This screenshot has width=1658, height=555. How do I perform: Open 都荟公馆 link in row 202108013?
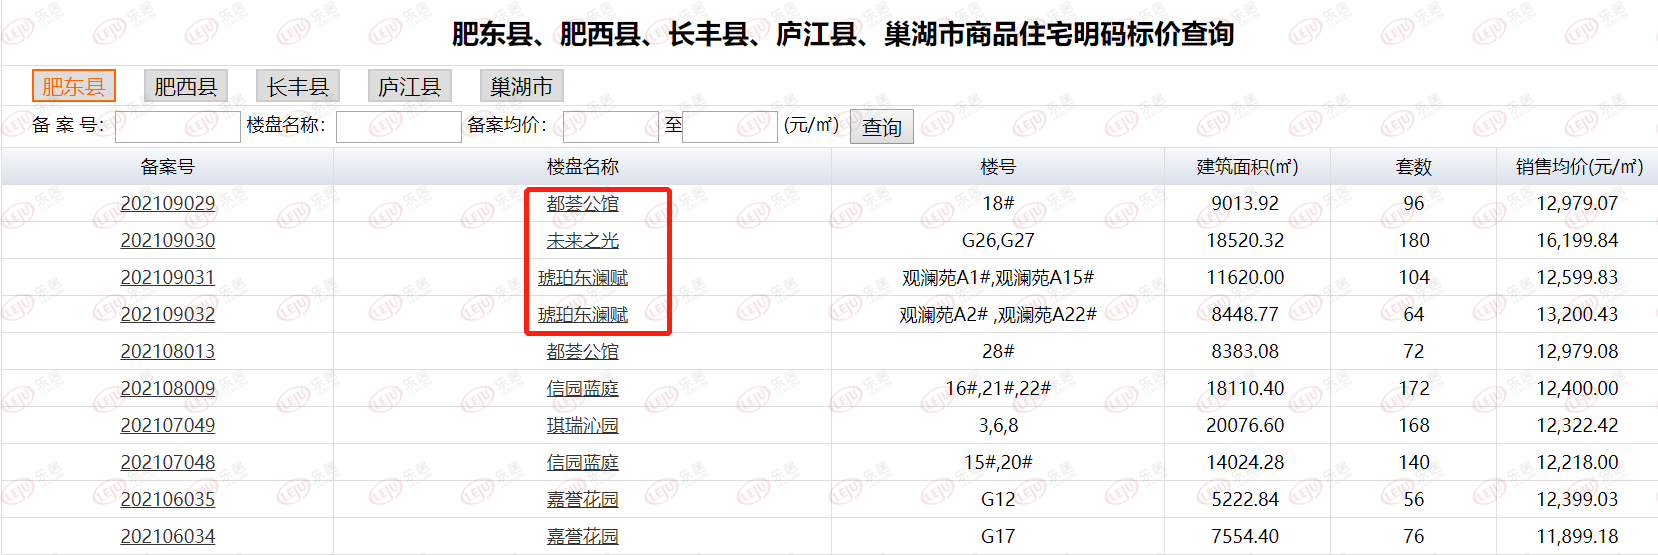(583, 351)
